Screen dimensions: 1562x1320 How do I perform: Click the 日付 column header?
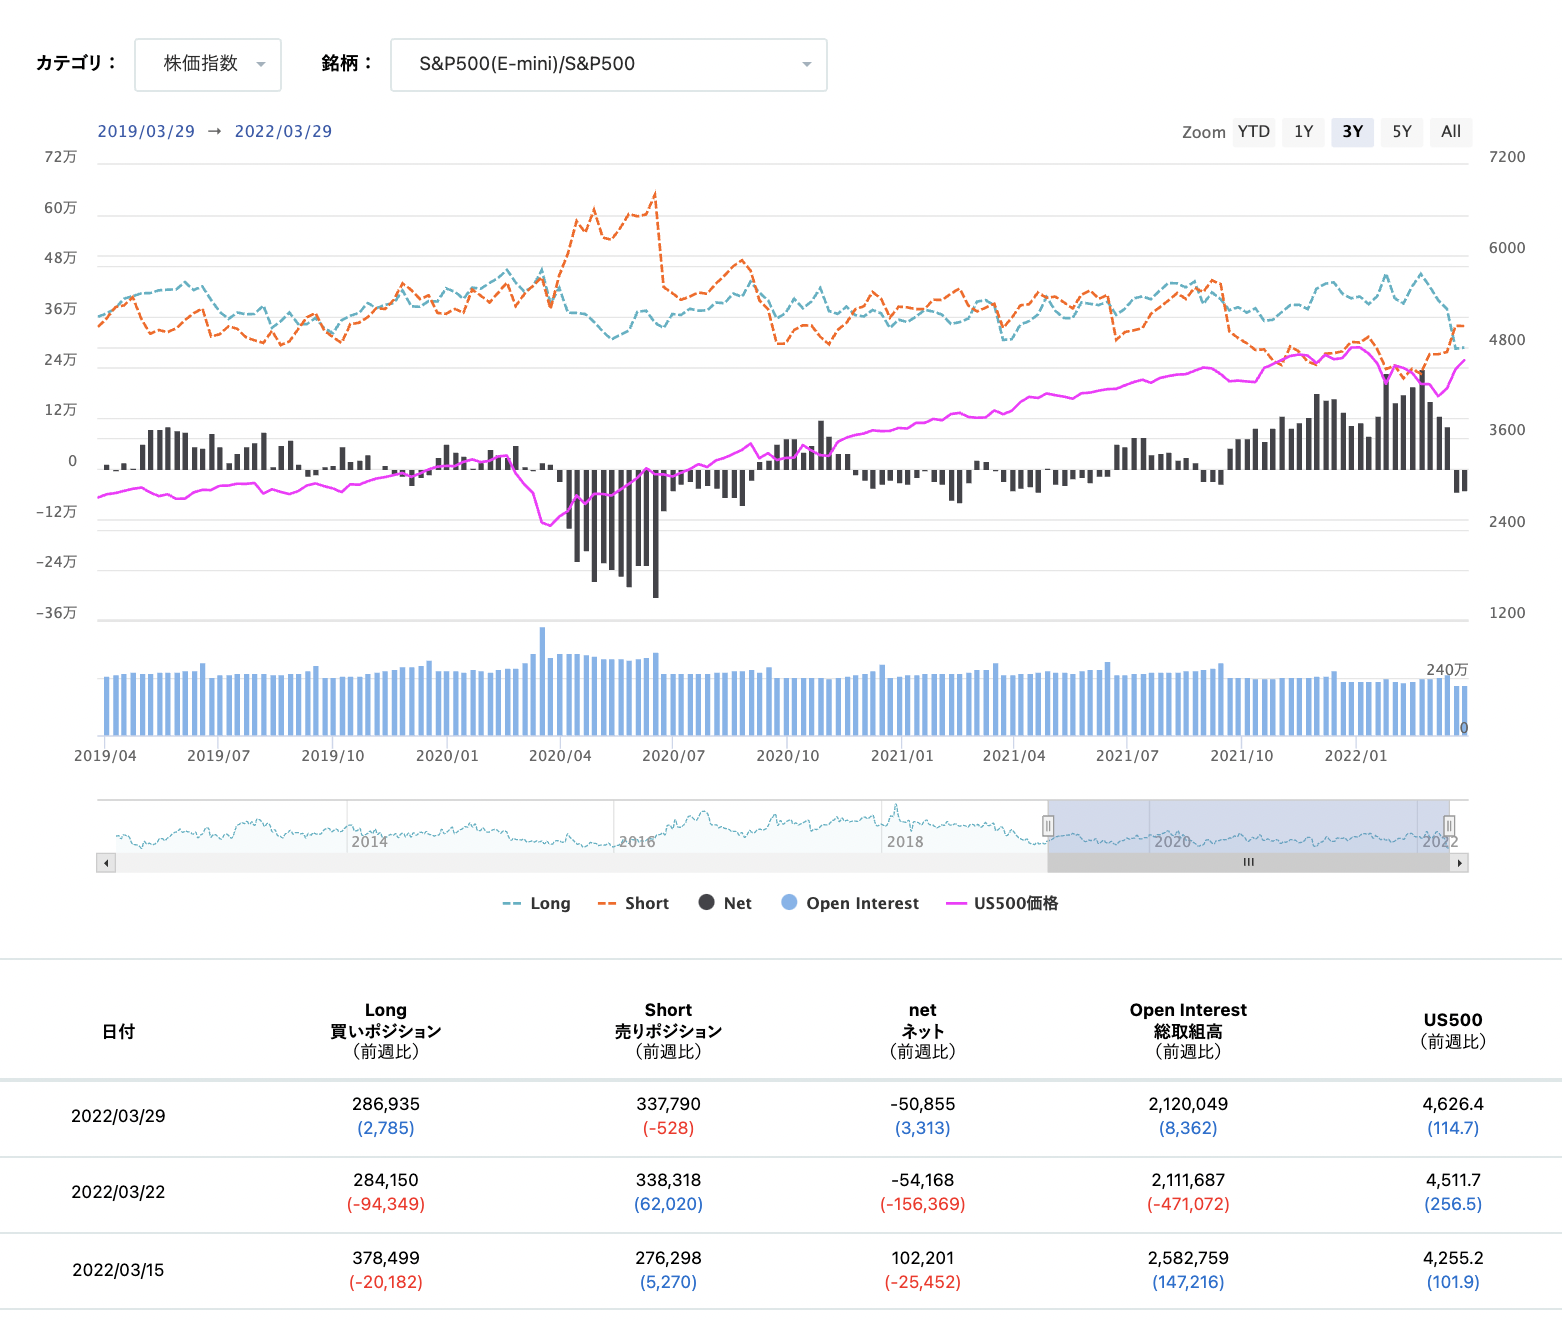tap(118, 1031)
